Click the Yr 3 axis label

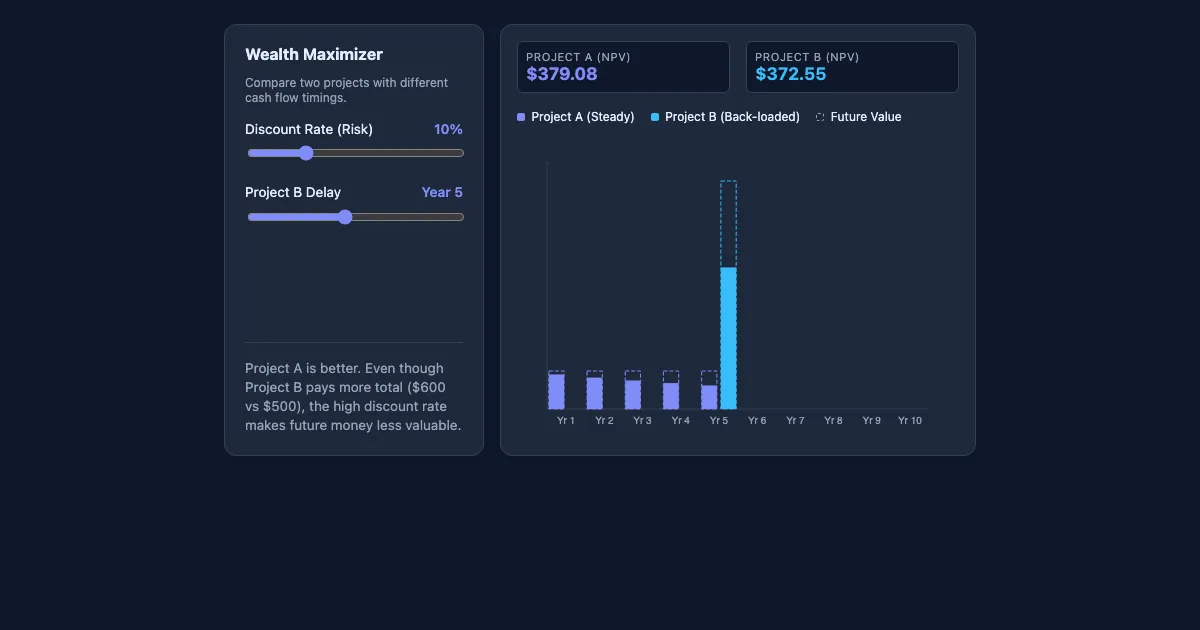[x=642, y=421]
